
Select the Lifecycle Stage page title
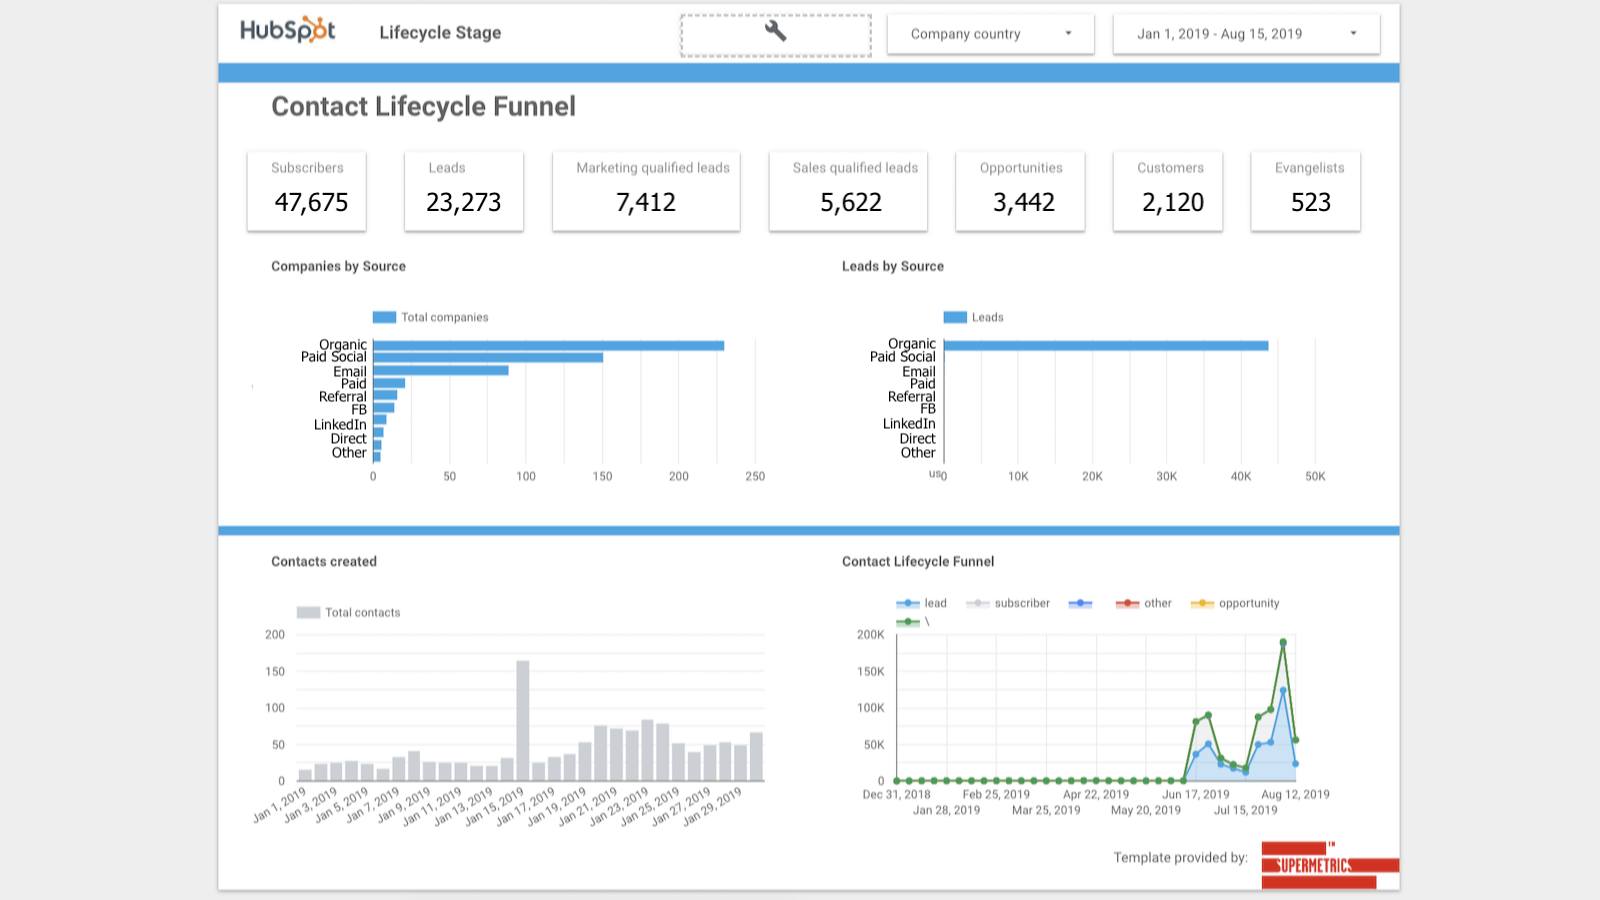[x=439, y=32]
